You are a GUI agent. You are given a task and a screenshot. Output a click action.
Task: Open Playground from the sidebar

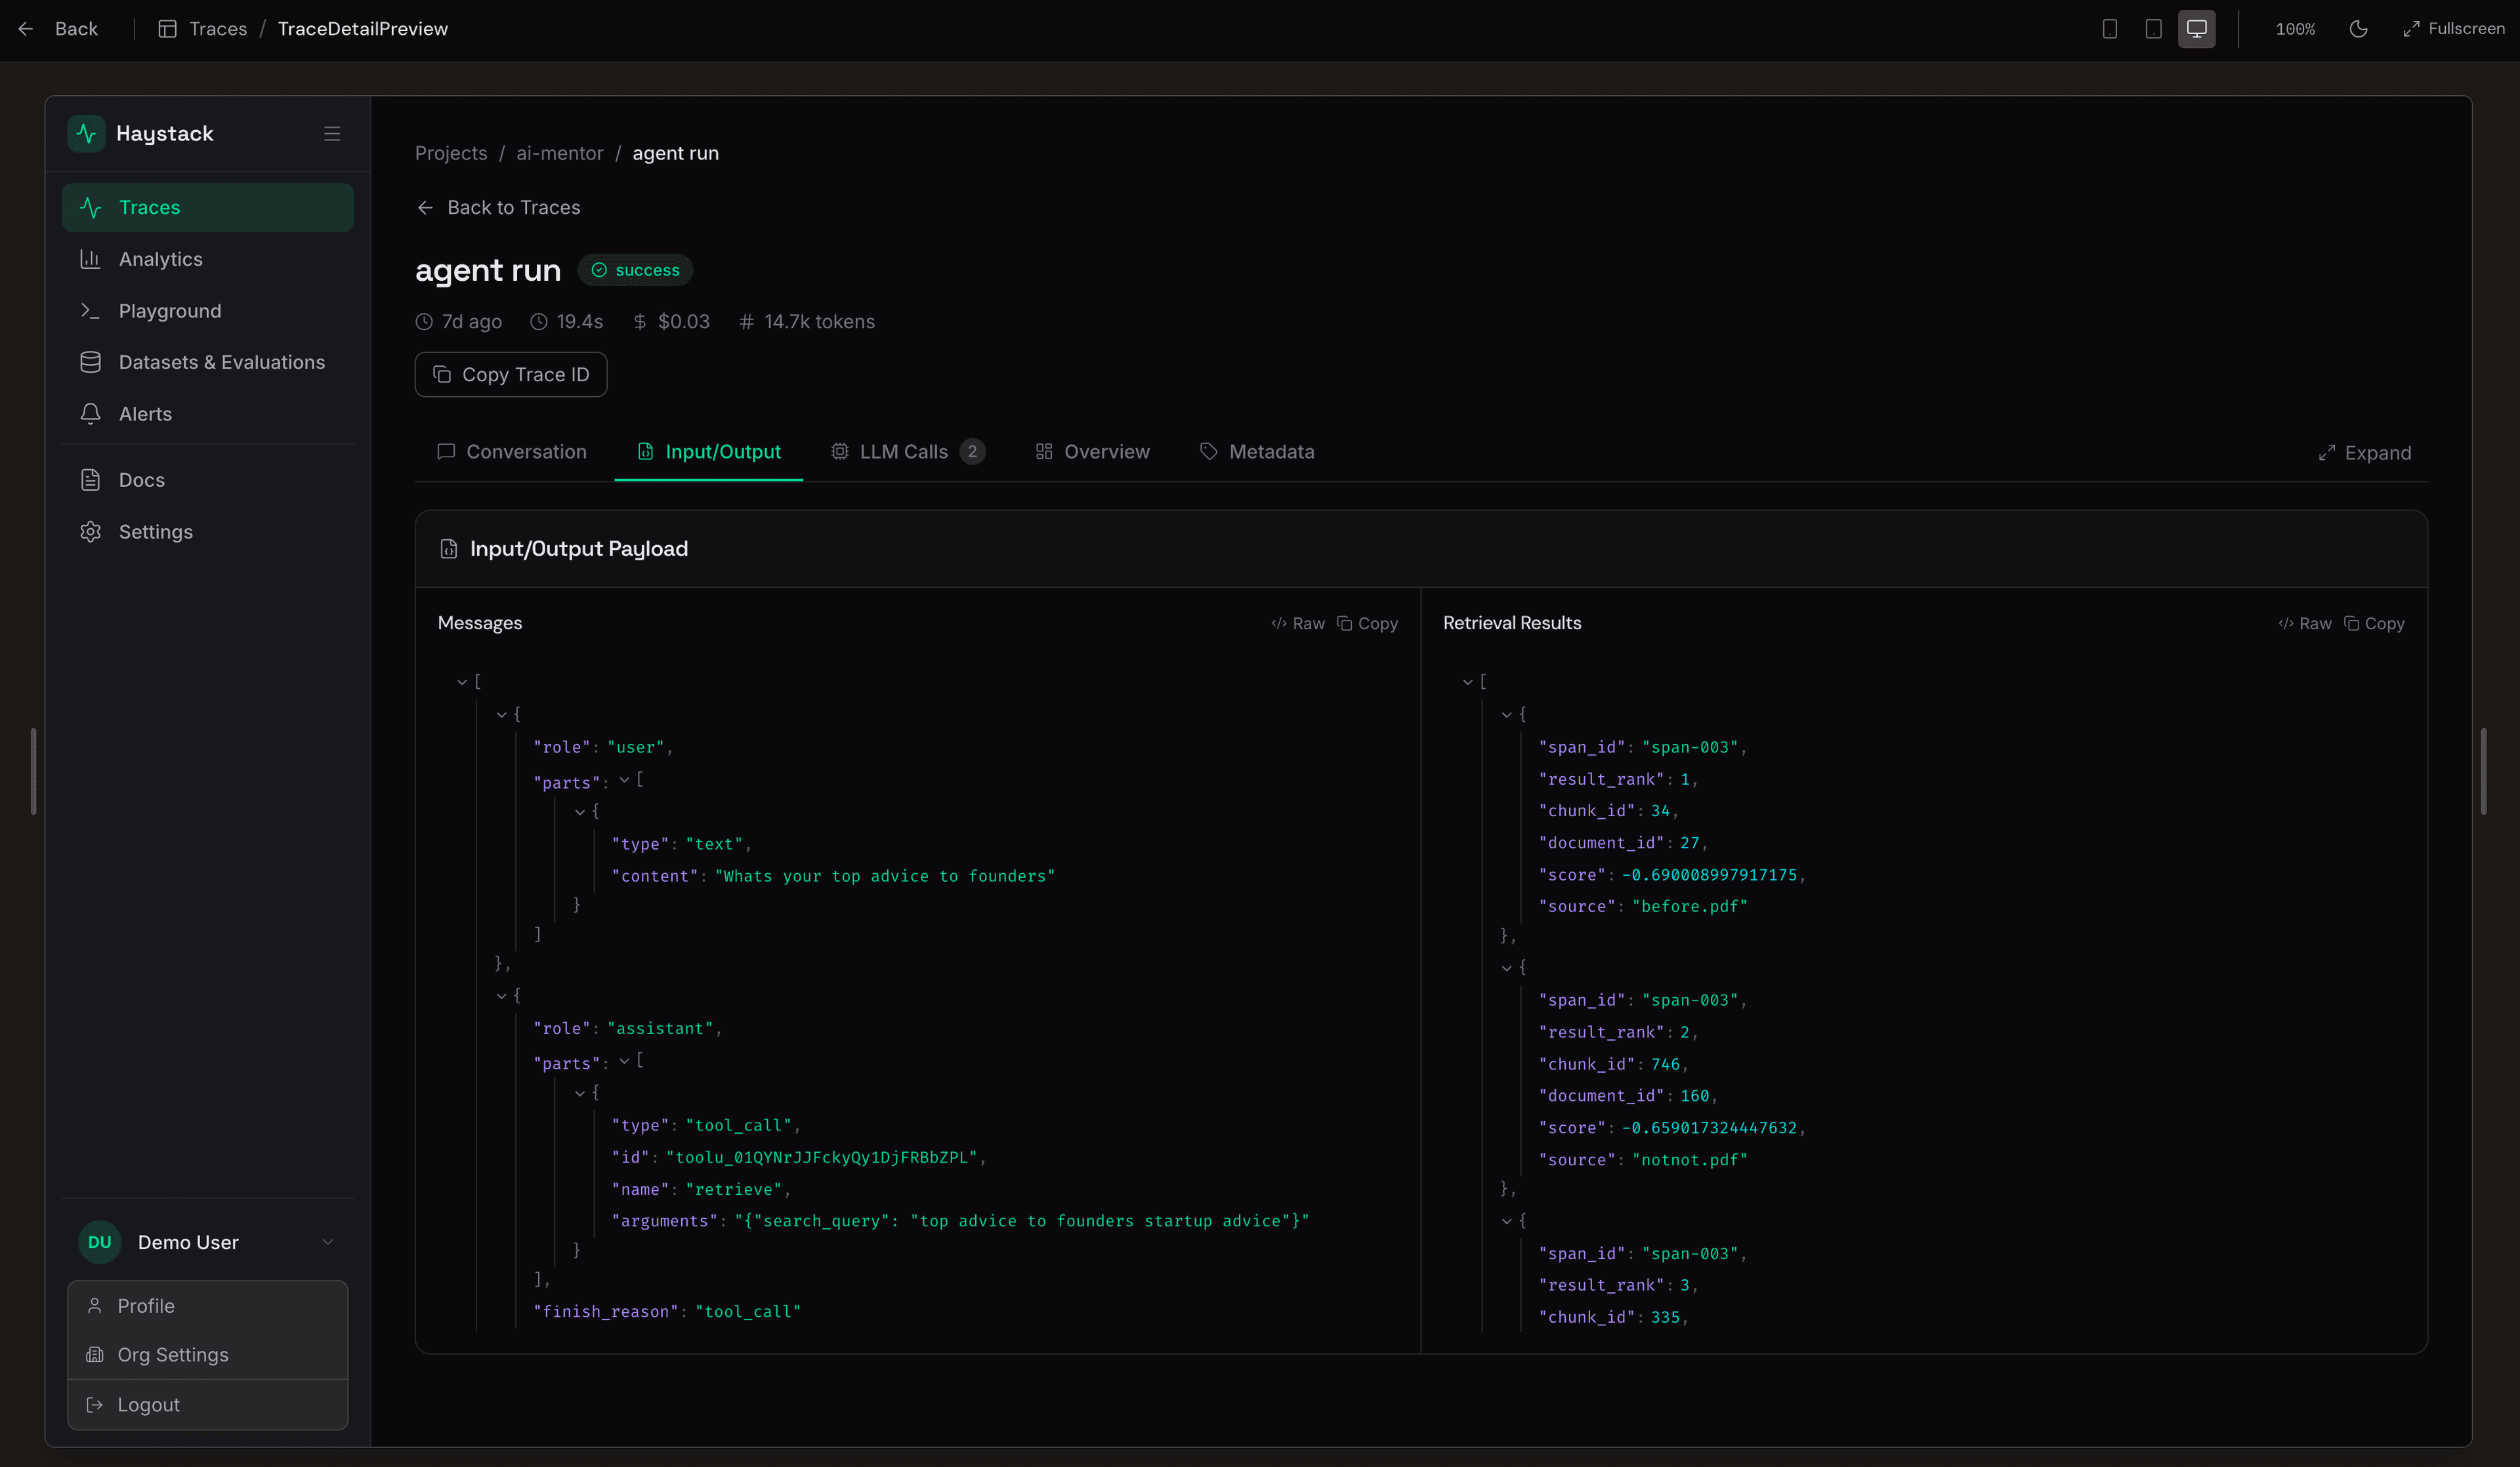click(x=208, y=311)
